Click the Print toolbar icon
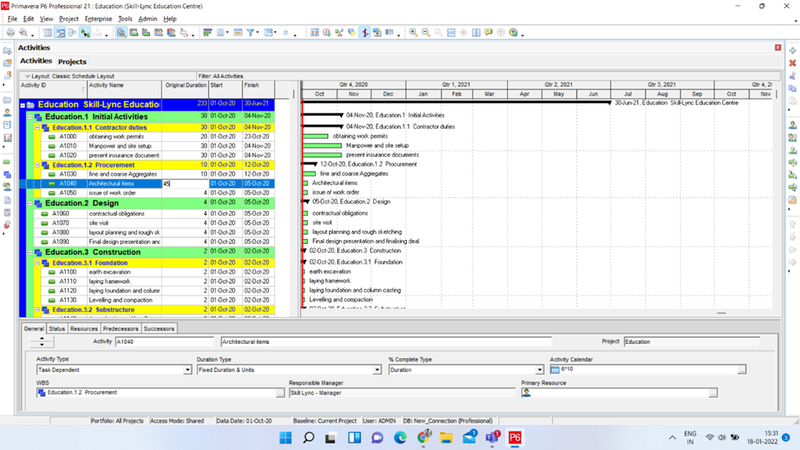This screenshot has width=800, height=450. coord(11,33)
